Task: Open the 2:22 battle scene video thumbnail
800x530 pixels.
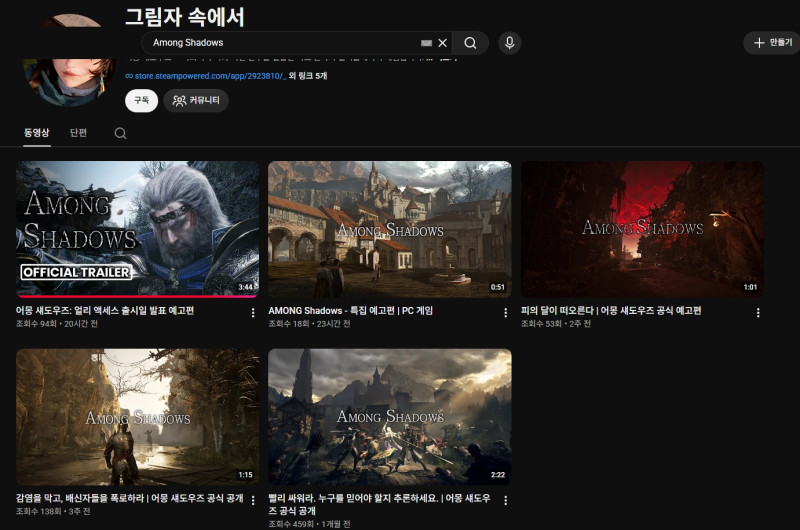Action: tap(390, 417)
